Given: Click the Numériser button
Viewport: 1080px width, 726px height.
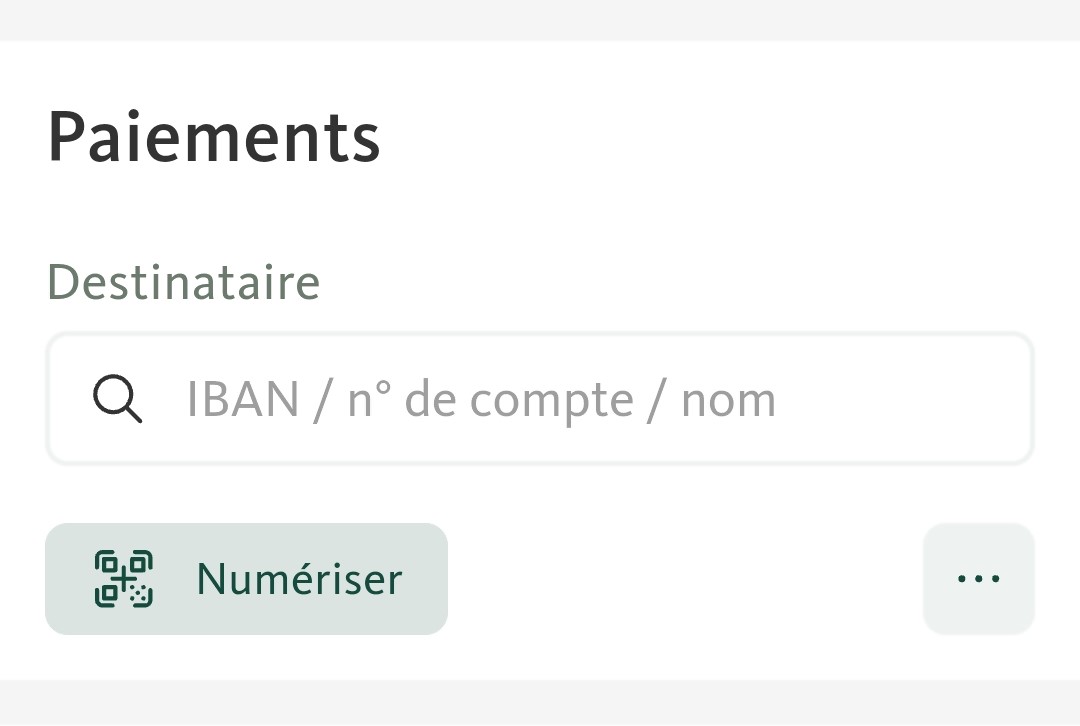Looking at the screenshot, I should (x=247, y=579).
